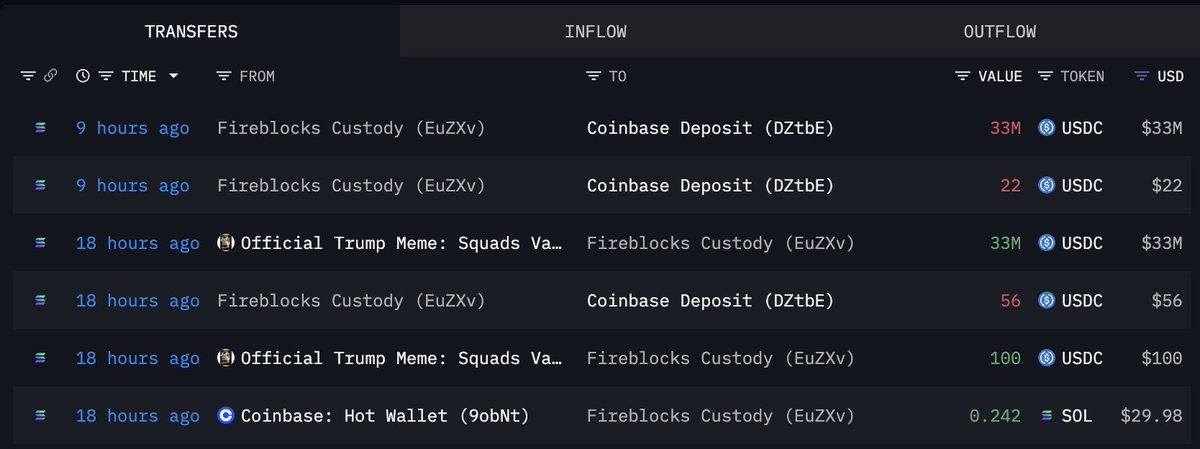Click the Official Trump Meme avatar on the 33M row

[x=226, y=242]
